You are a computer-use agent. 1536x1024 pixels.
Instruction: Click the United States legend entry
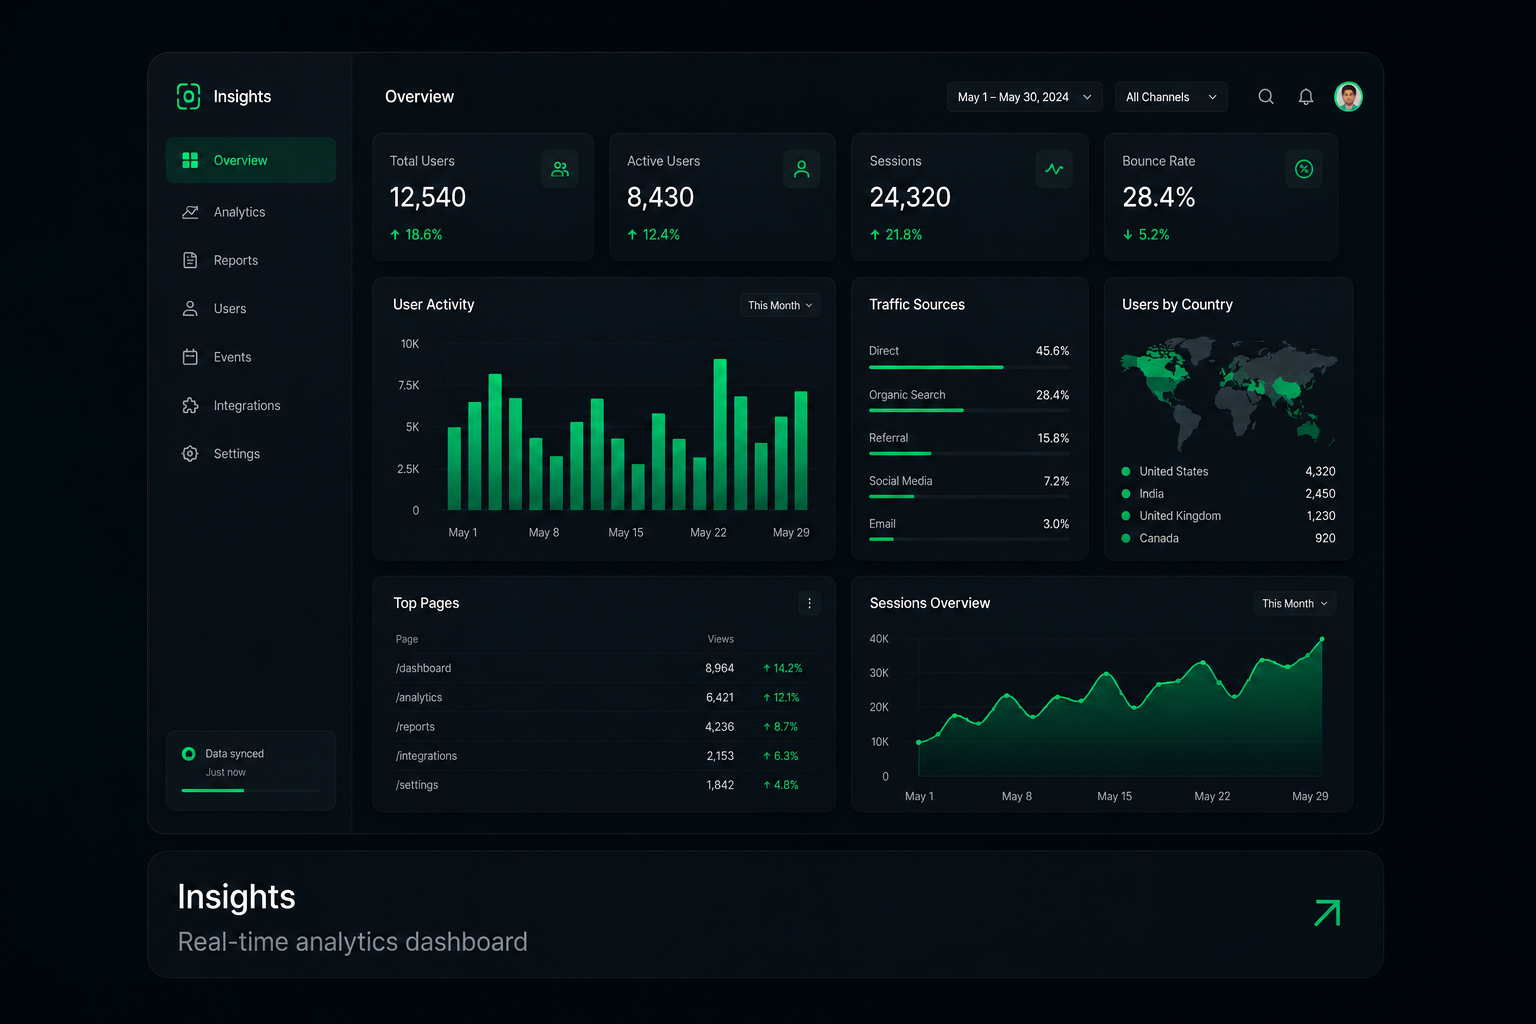pyautogui.click(x=1228, y=471)
